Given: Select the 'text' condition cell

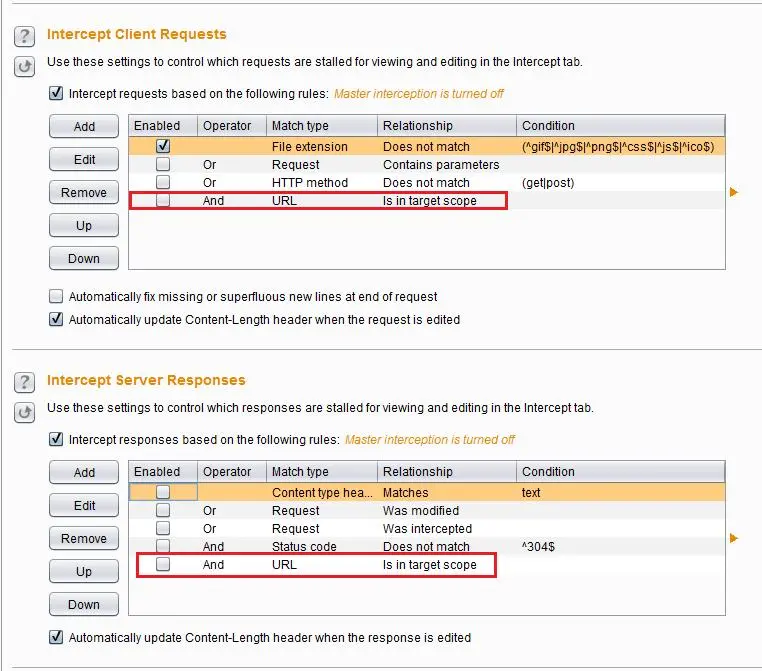Looking at the screenshot, I should coord(621,492).
